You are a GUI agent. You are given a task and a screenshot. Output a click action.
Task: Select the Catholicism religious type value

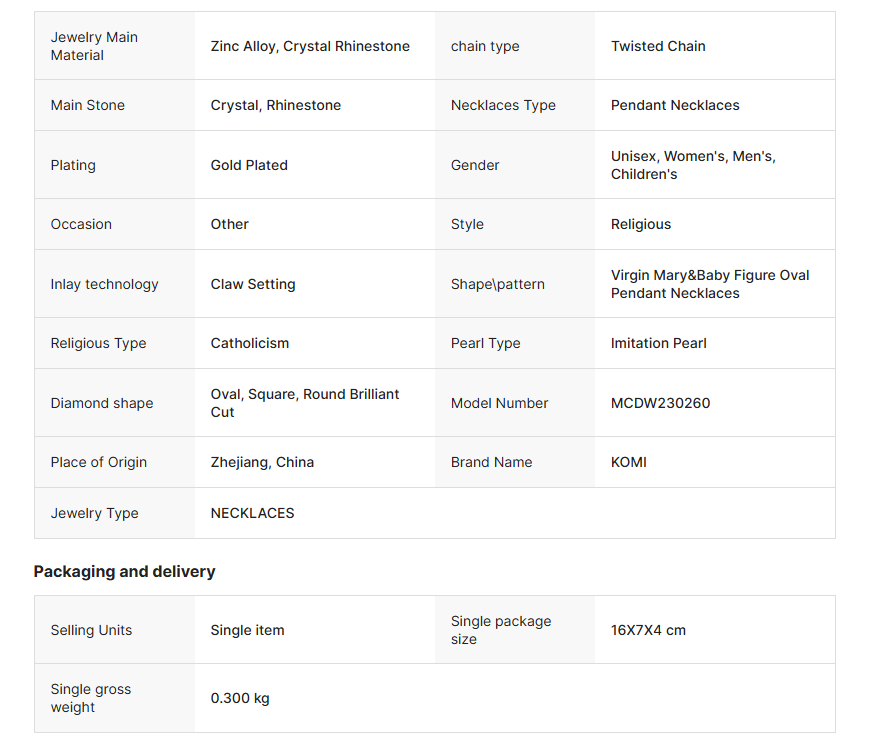click(x=250, y=343)
